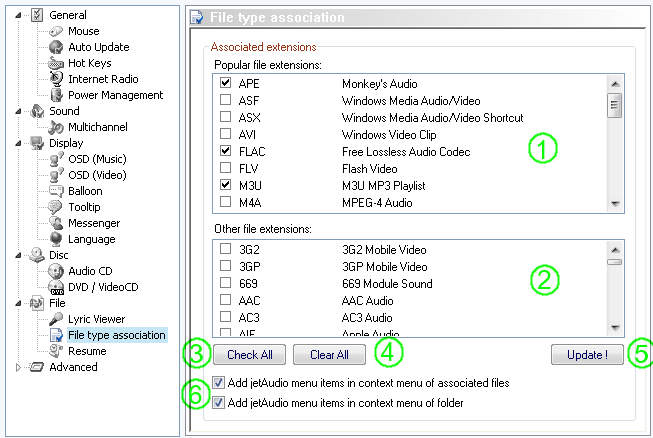This screenshot has width=653, height=438.
Task: Click the File category icon
Action: (37, 303)
